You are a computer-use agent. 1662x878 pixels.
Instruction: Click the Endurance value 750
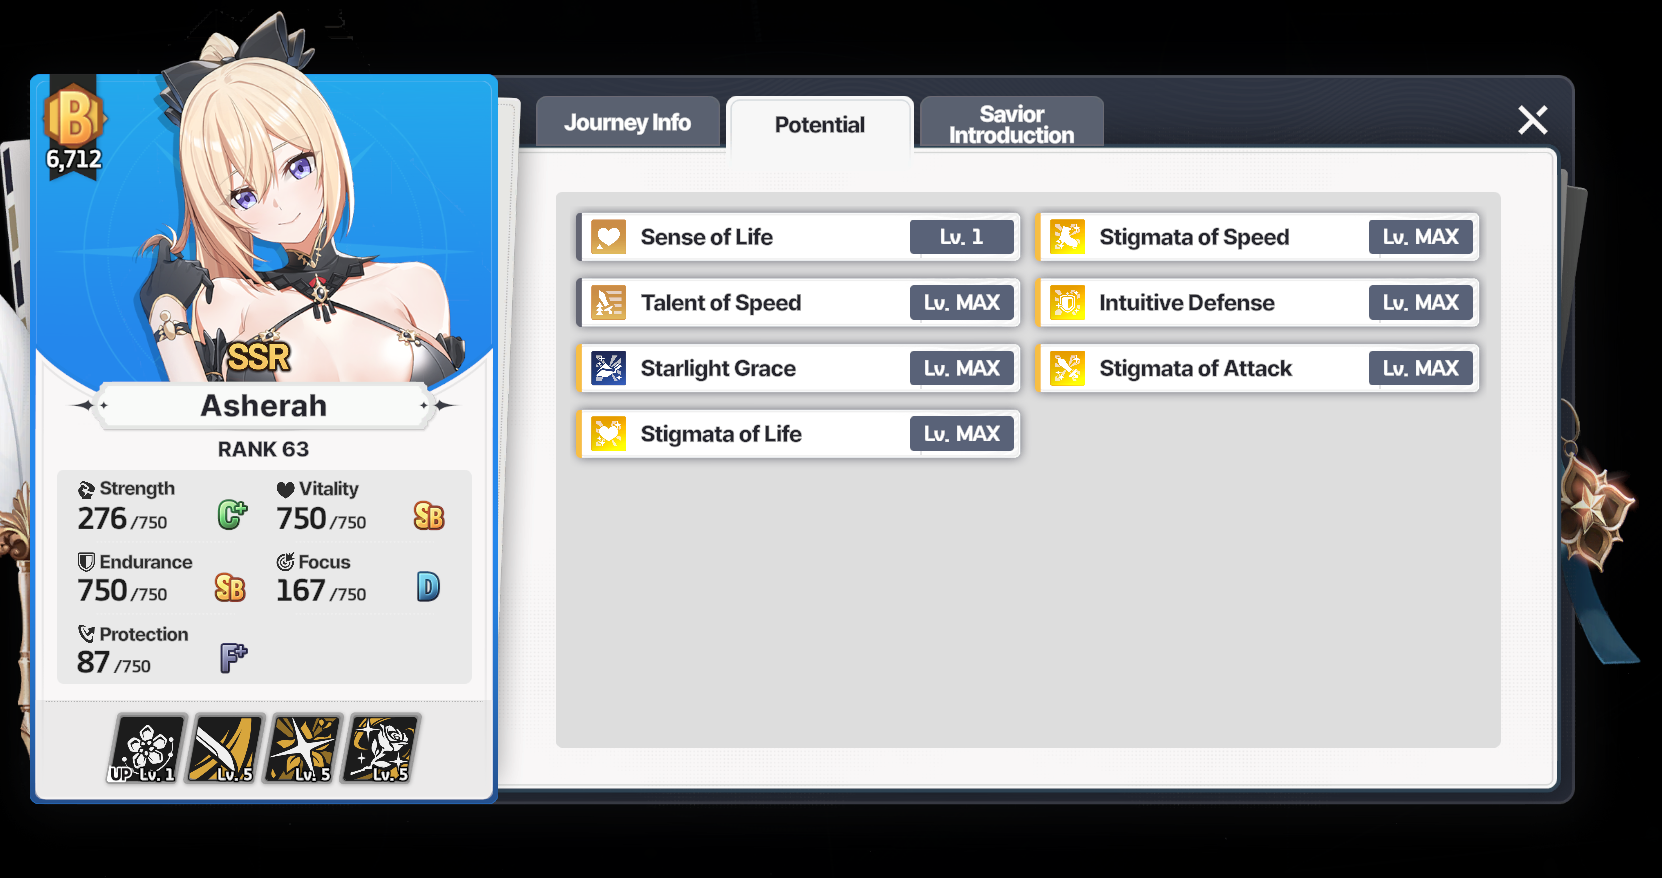pyautogui.click(x=103, y=590)
